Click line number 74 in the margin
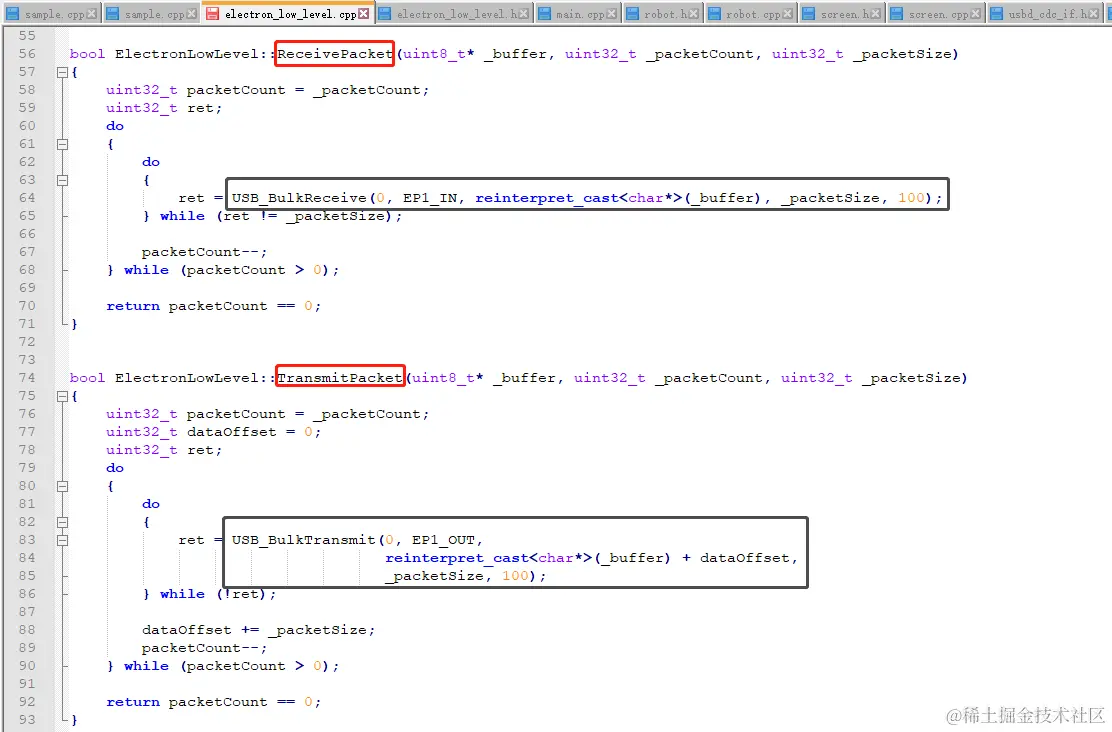The height and width of the screenshot is (732, 1112). point(27,377)
